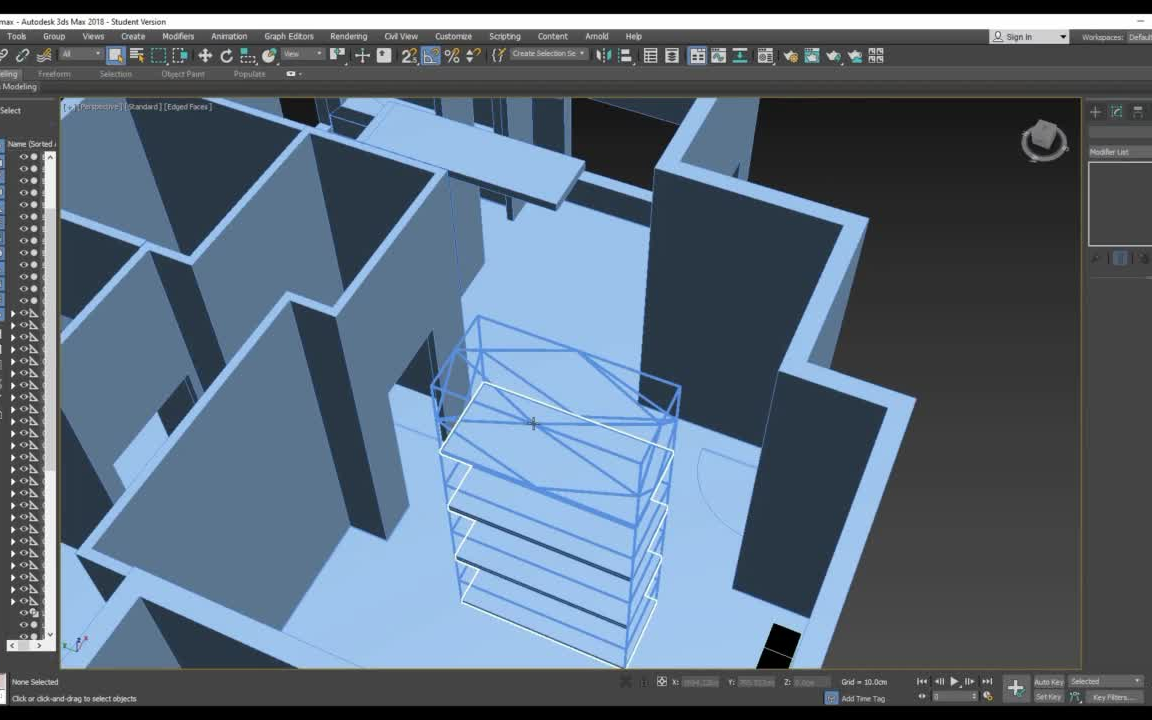Click the Set Key button
The height and width of the screenshot is (720, 1152).
pyautogui.click(x=1046, y=697)
